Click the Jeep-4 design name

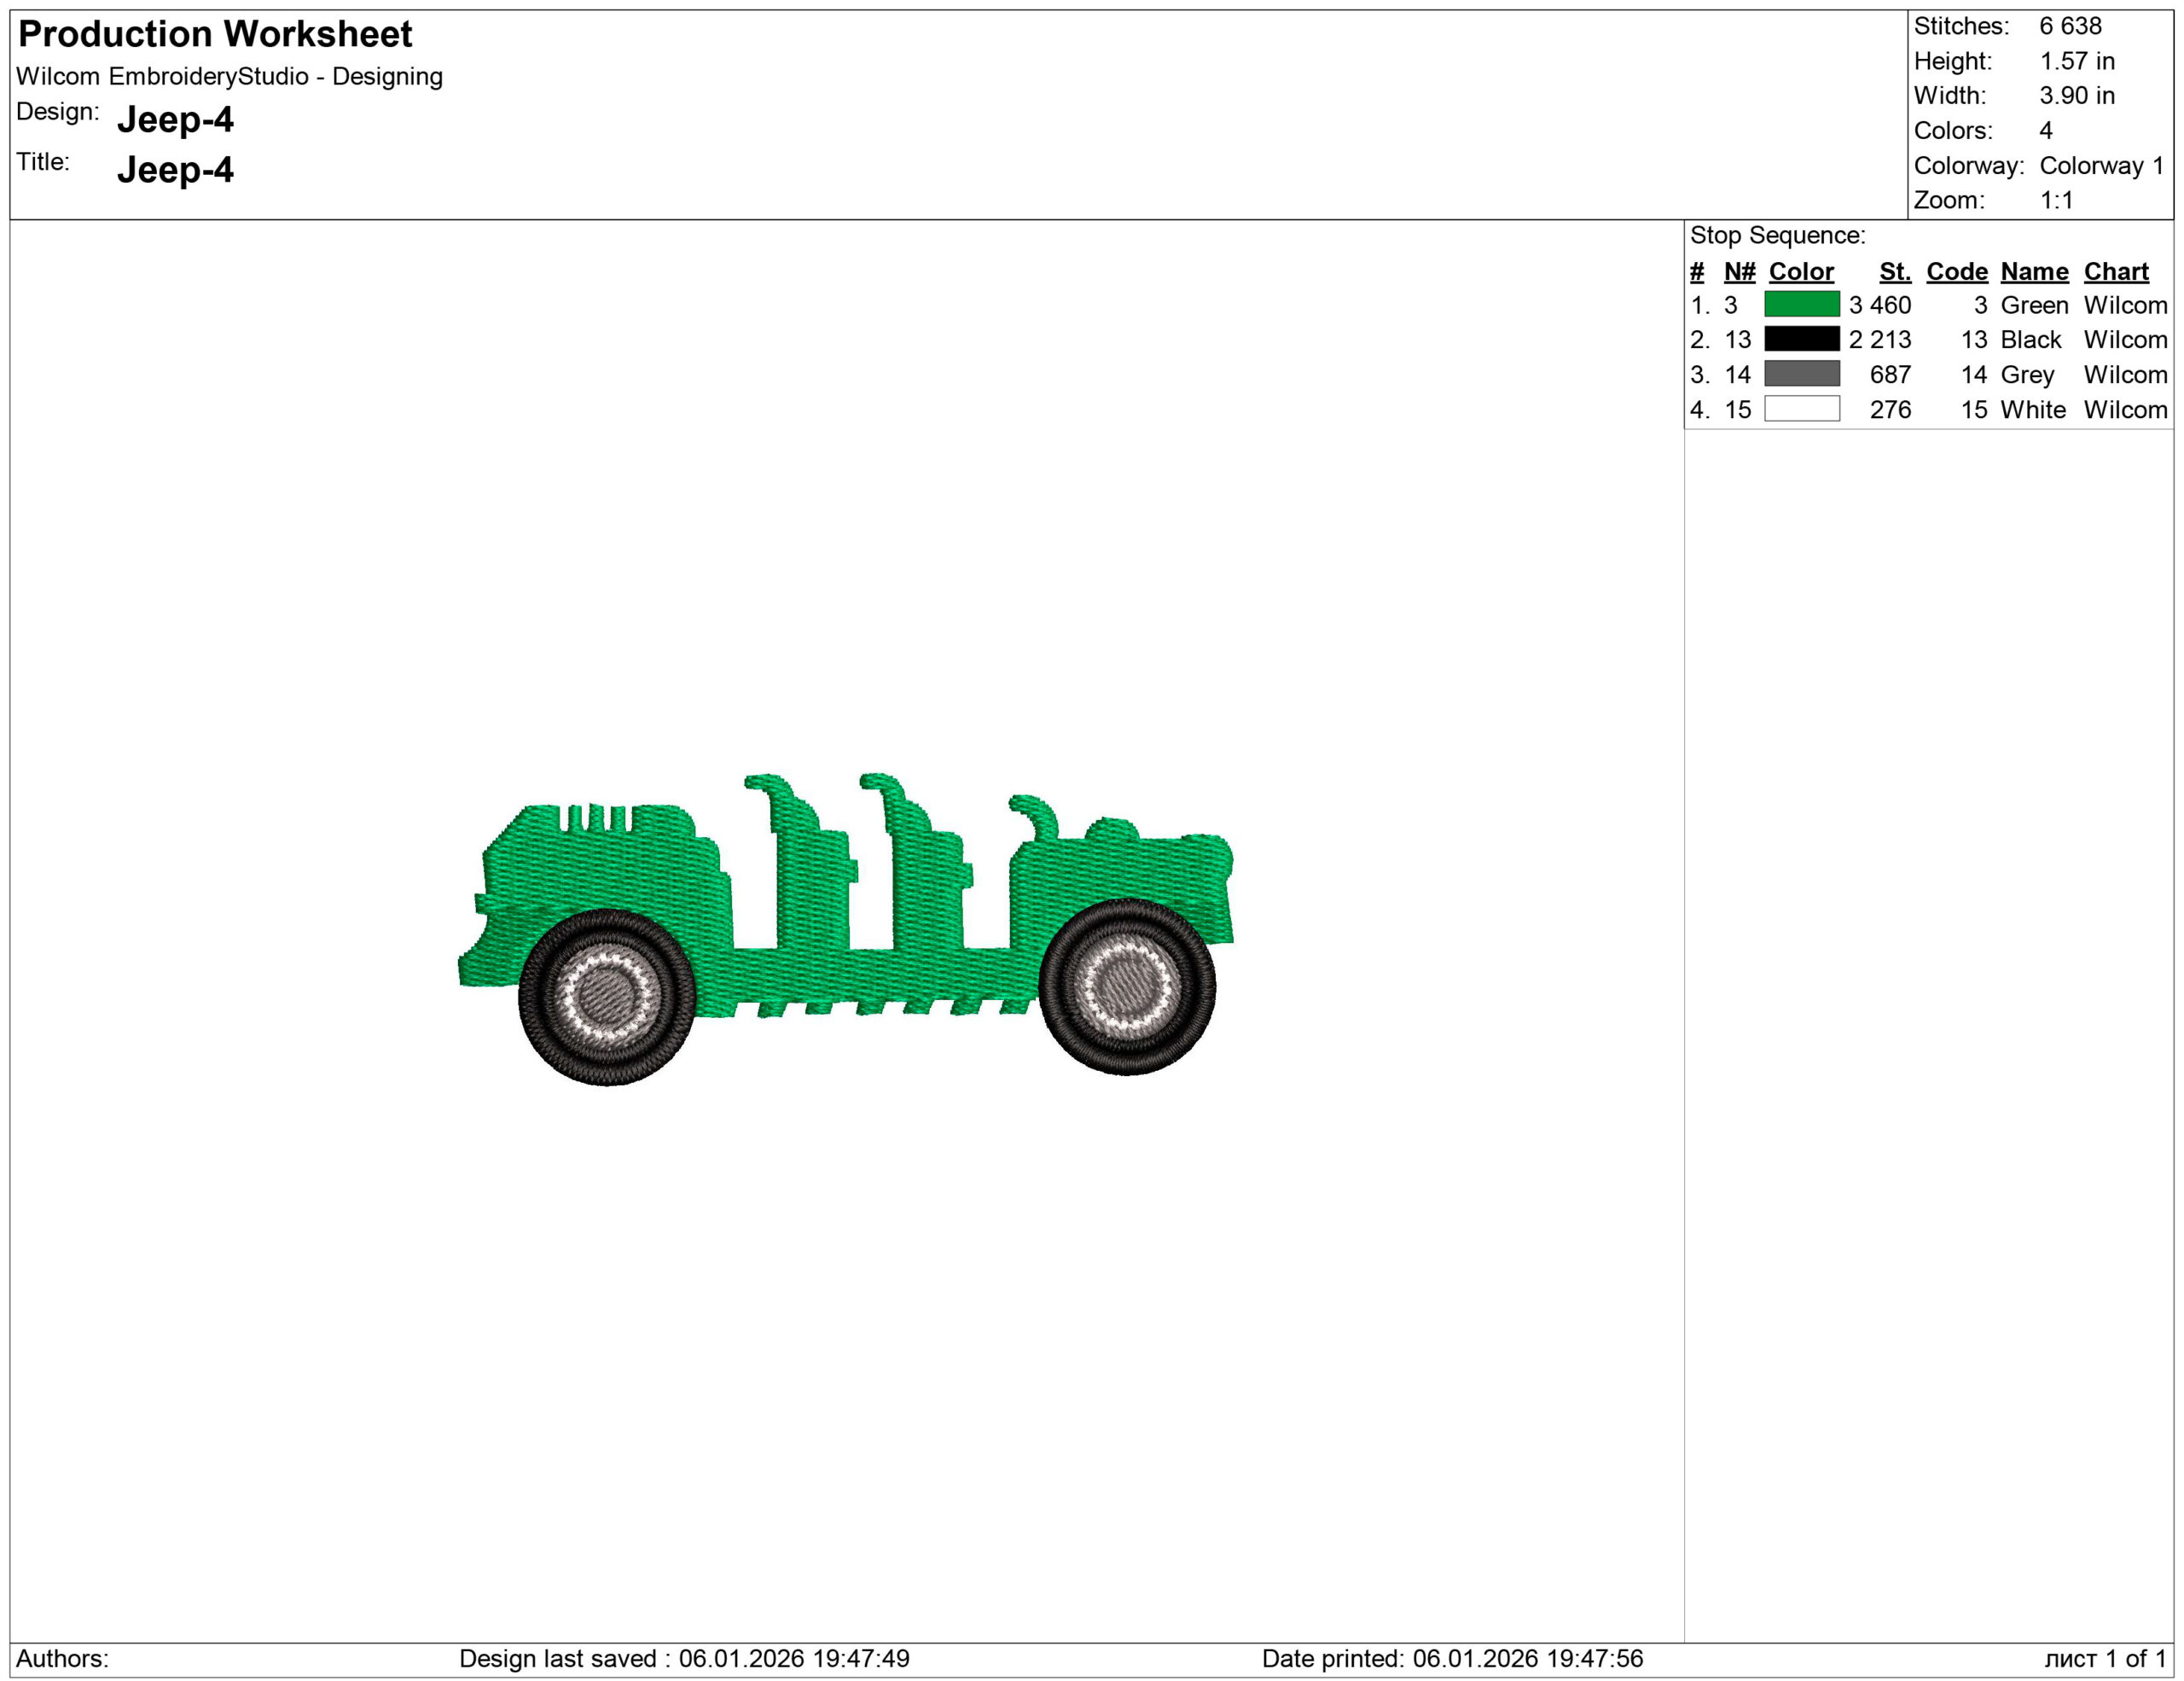tap(175, 119)
